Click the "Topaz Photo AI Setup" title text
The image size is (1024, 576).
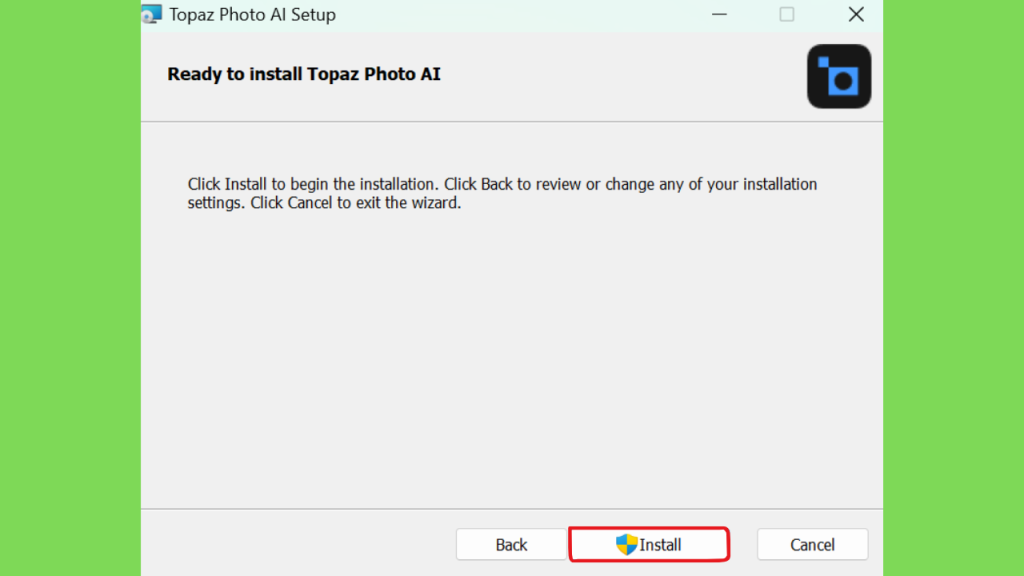coord(252,14)
